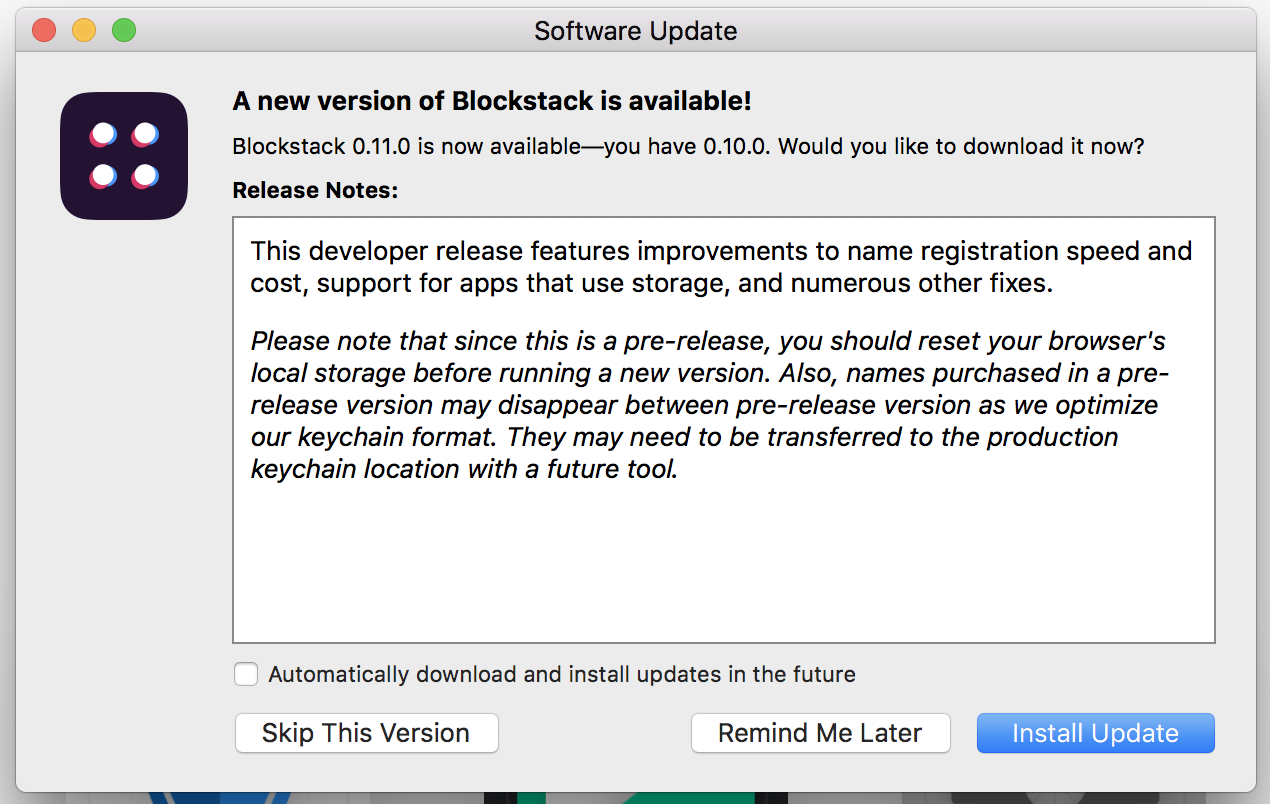
Task: Click the green zoom traffic light
Action: coord(124,30)
